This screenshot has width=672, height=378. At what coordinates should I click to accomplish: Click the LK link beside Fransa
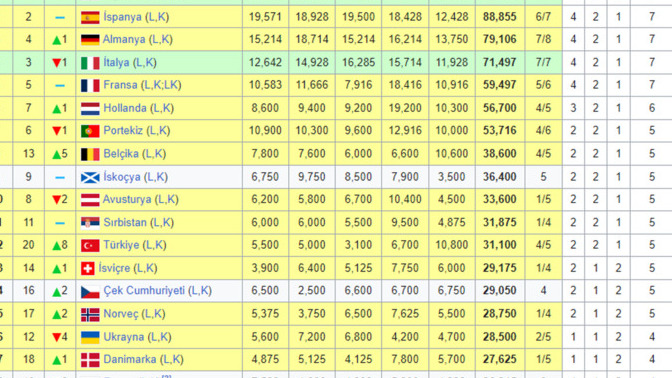click(171, 85)
